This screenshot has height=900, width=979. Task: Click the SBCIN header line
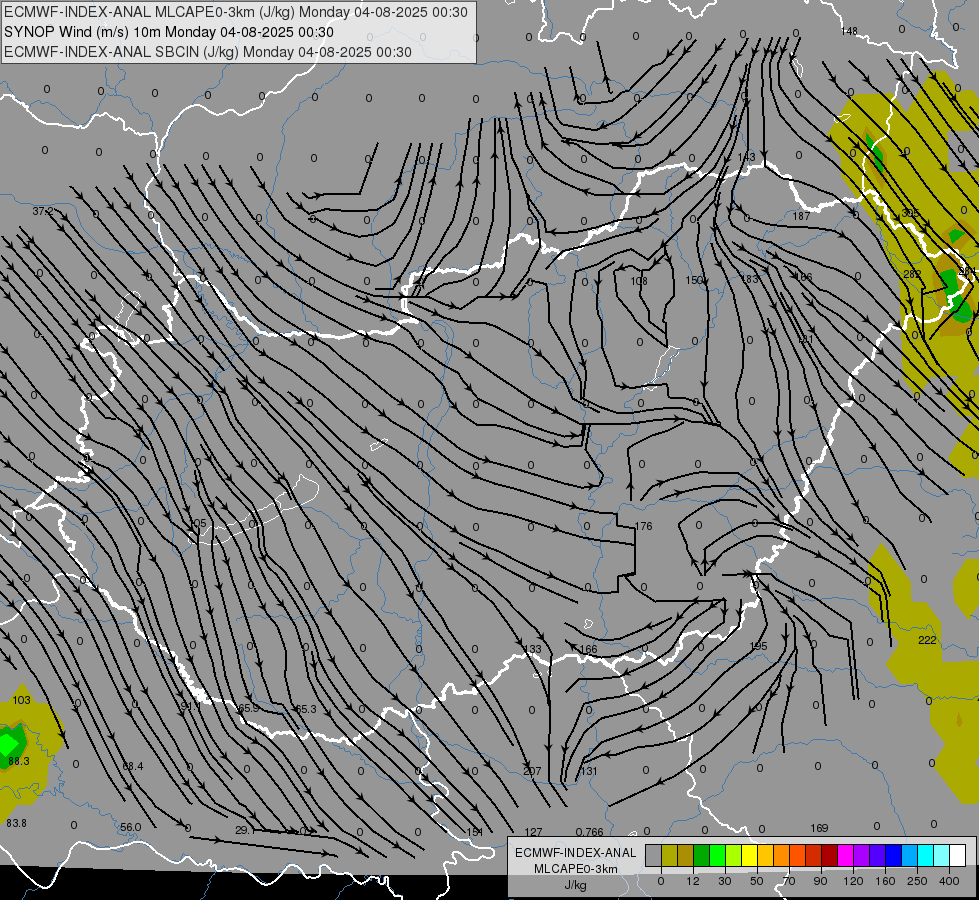tap(208, 52)
